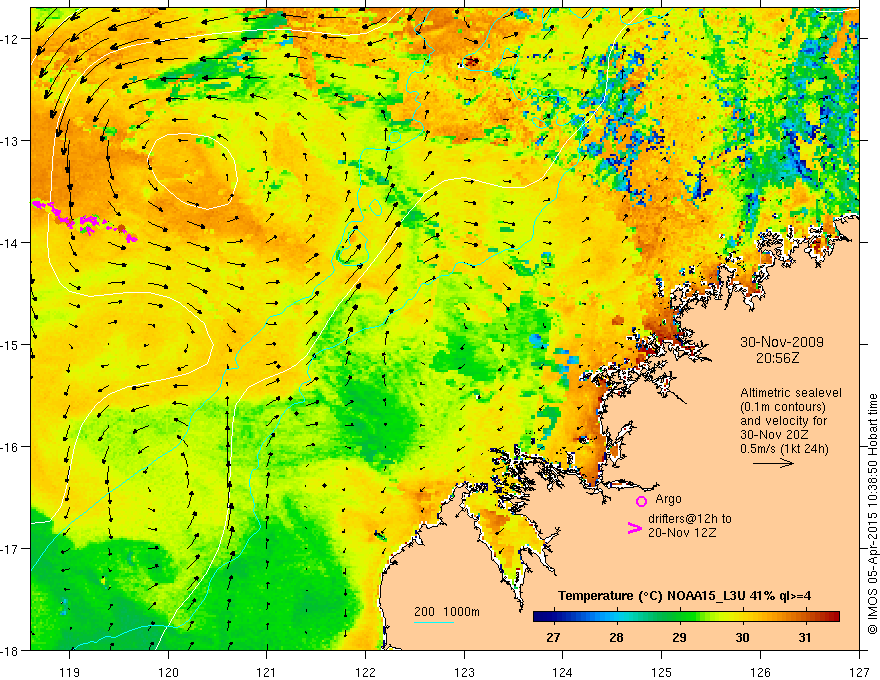The height and width of the screenshot is (680, 880).
Task: Click the latitude axis label -18
Action: click(x=11, y=650)
